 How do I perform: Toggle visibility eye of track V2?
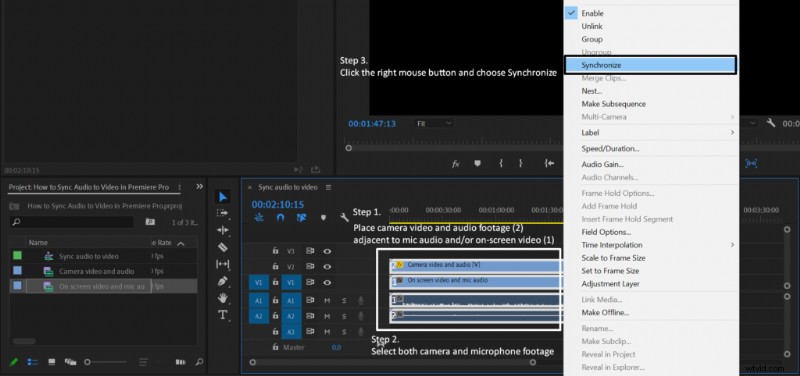(327, 266)
